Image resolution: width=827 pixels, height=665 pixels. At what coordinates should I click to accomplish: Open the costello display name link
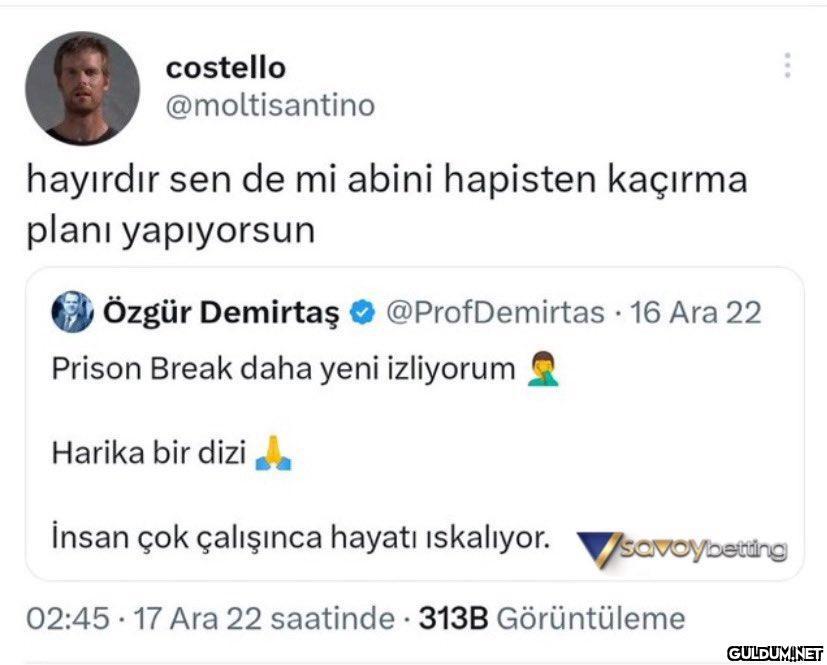pos(225,68)
